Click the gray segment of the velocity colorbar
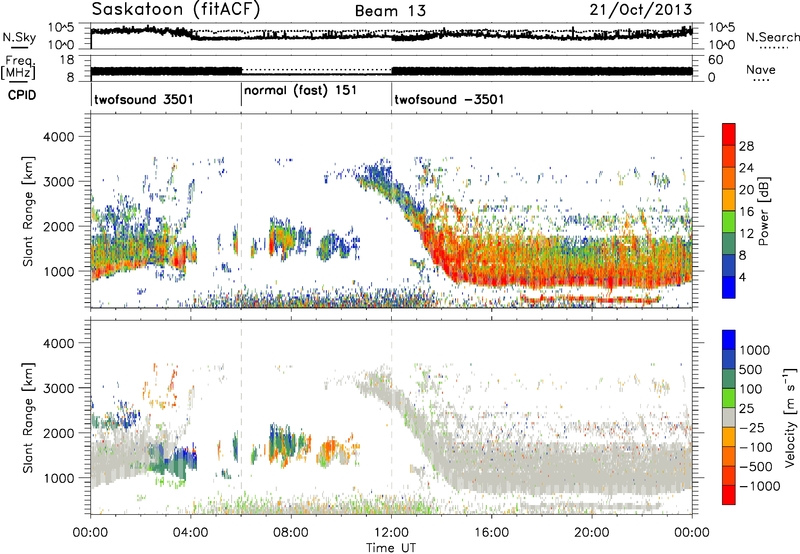This screenshot has height=554, width=800. coord(729,417)
